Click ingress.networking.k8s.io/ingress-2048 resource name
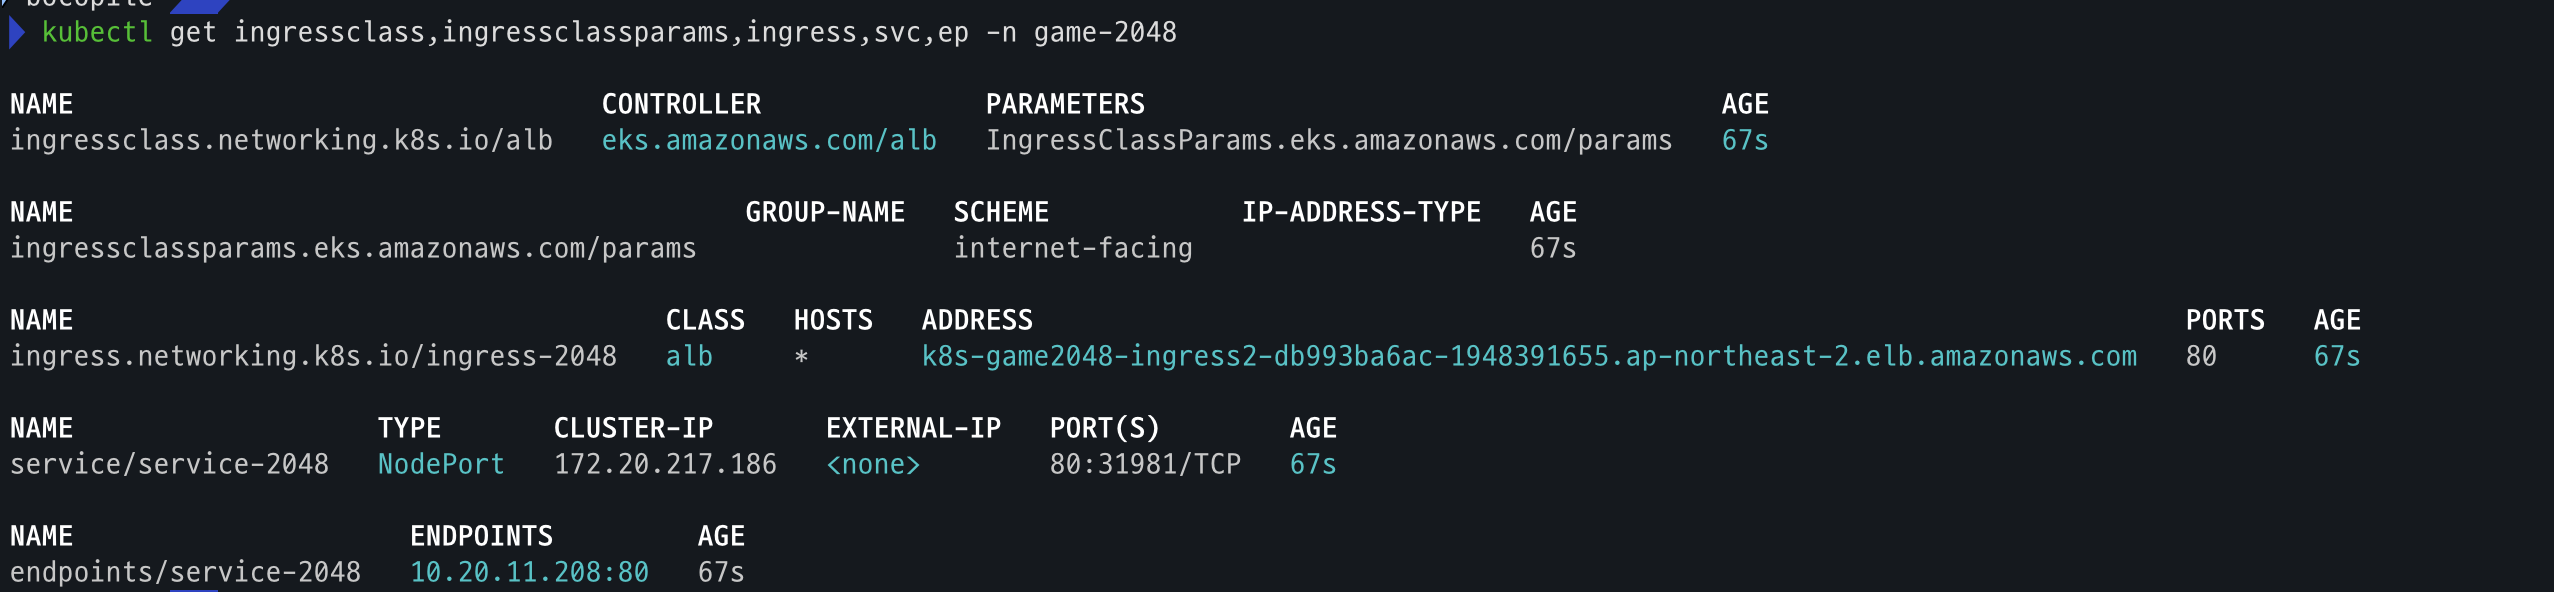Viewport: 2554px width, 592px height. coord(313,357)
